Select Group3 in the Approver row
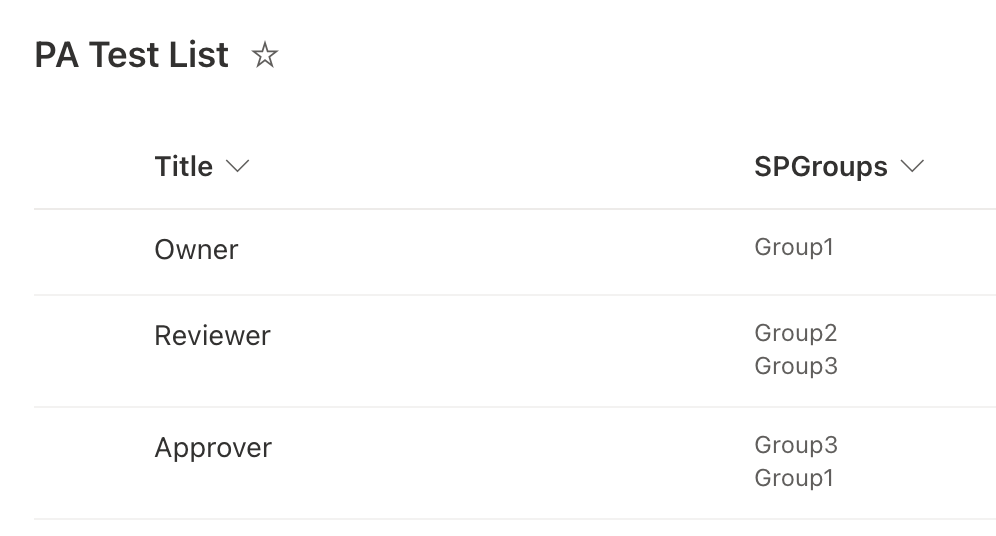 pos(796,445)
